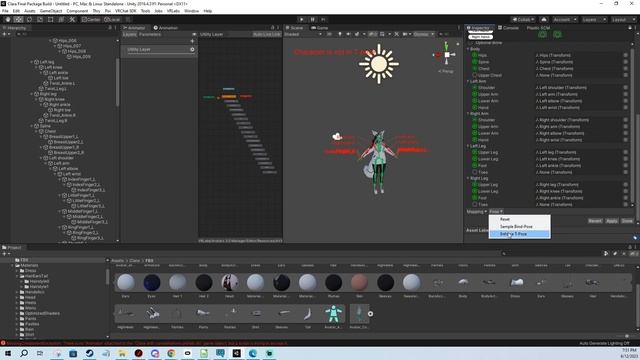This screenshot has width=640, height=360.
Task: Open object picker for Hips transform
Action: pyautogui.click(x=625, y=55)
